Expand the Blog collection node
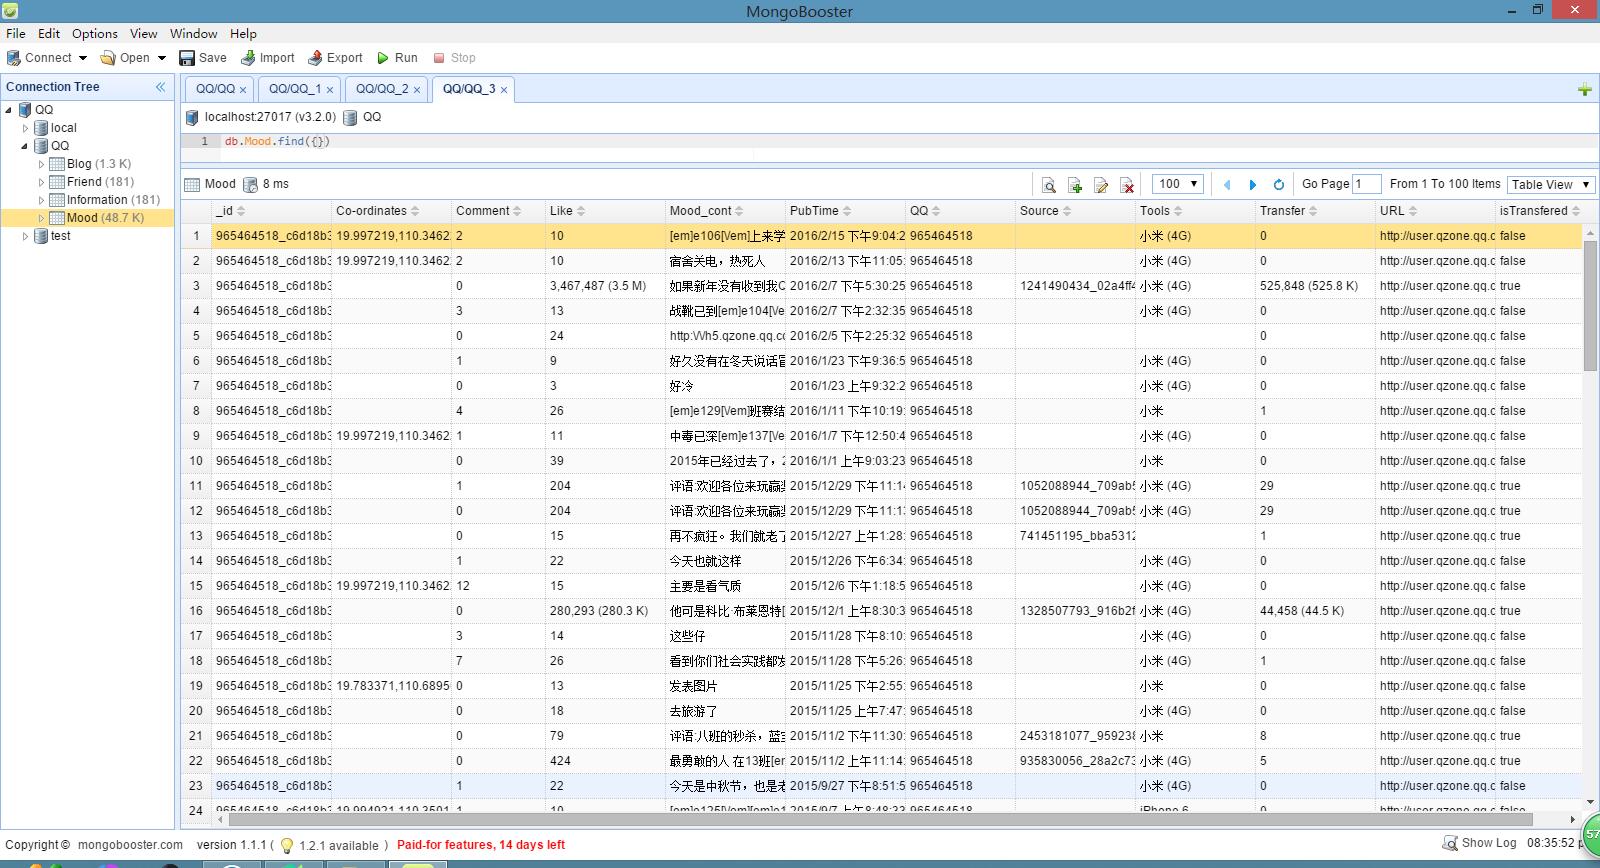Screen dimensions: 1600x868 tap(41, 164)
